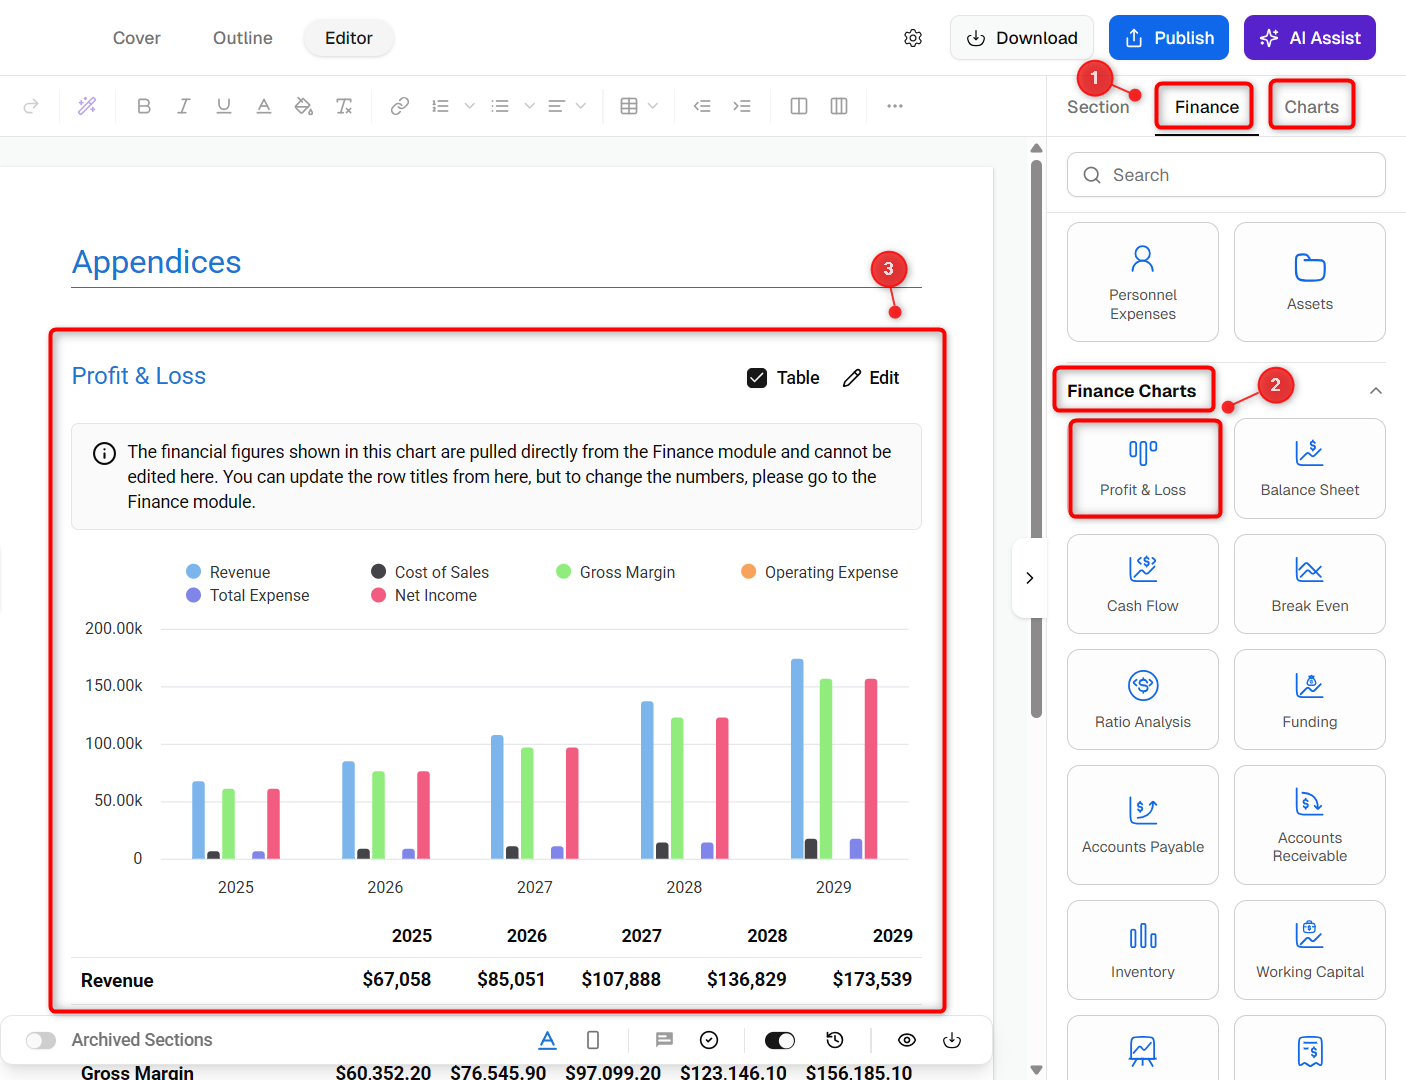Open AI Assist
1406x1080 pixels.
click(x=1310, y=38)
